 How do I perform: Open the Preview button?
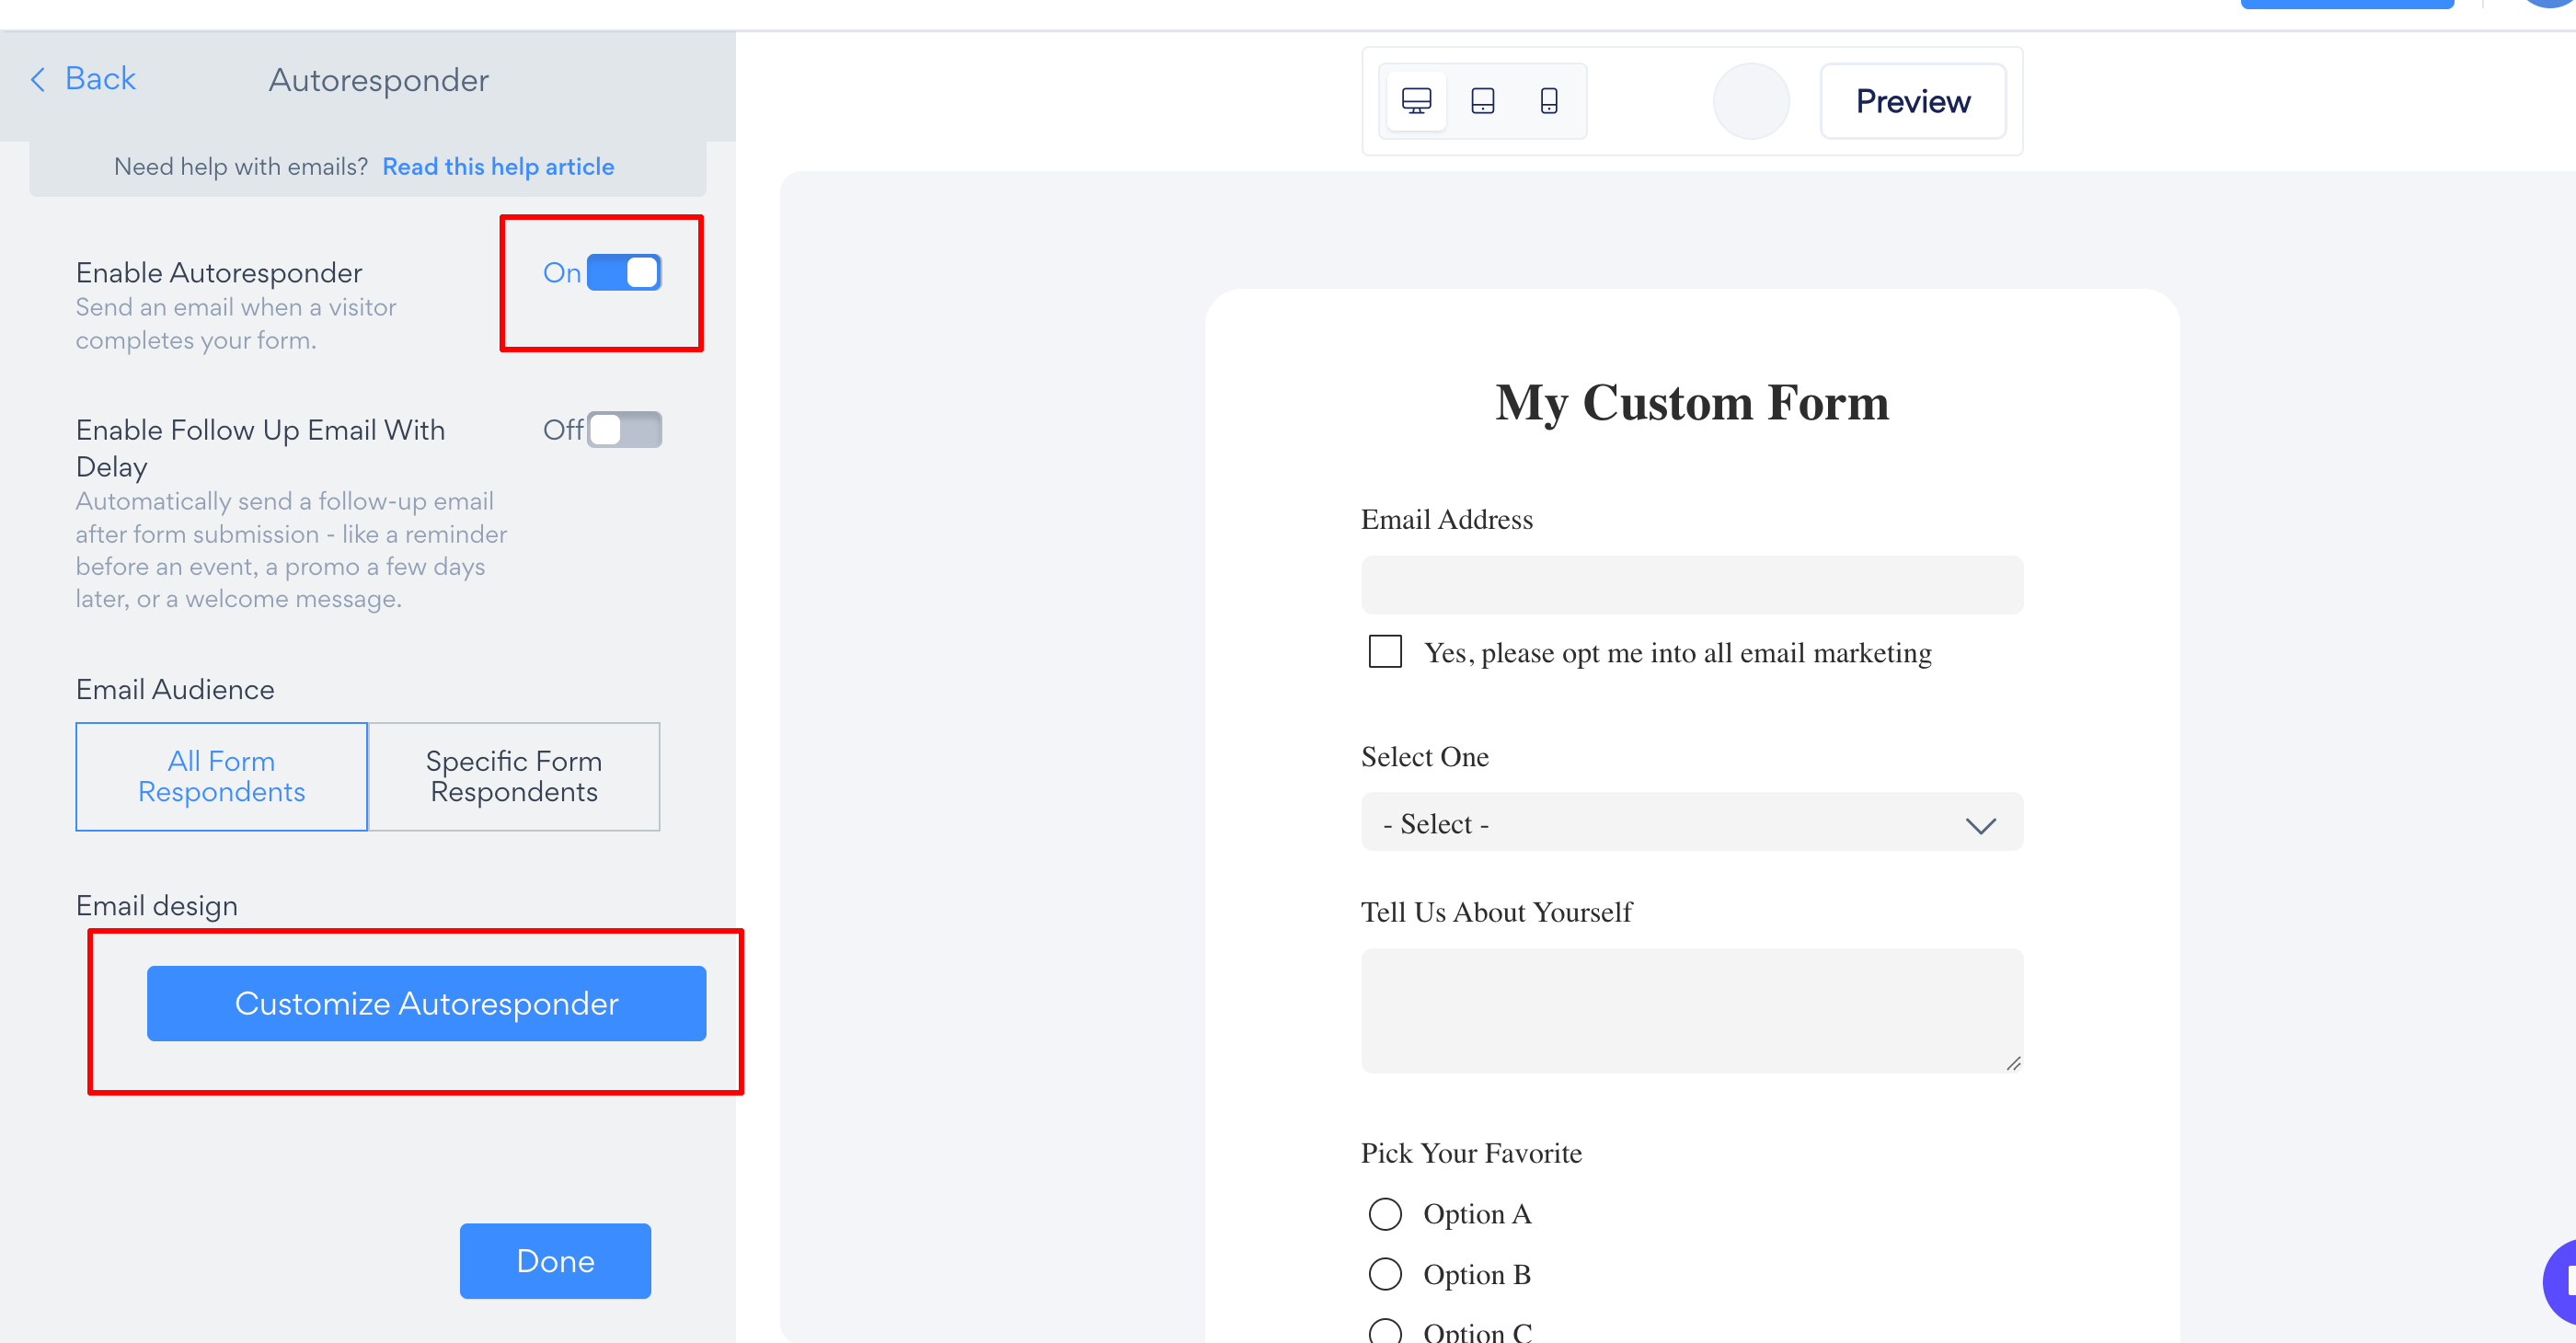[1913, 101]
